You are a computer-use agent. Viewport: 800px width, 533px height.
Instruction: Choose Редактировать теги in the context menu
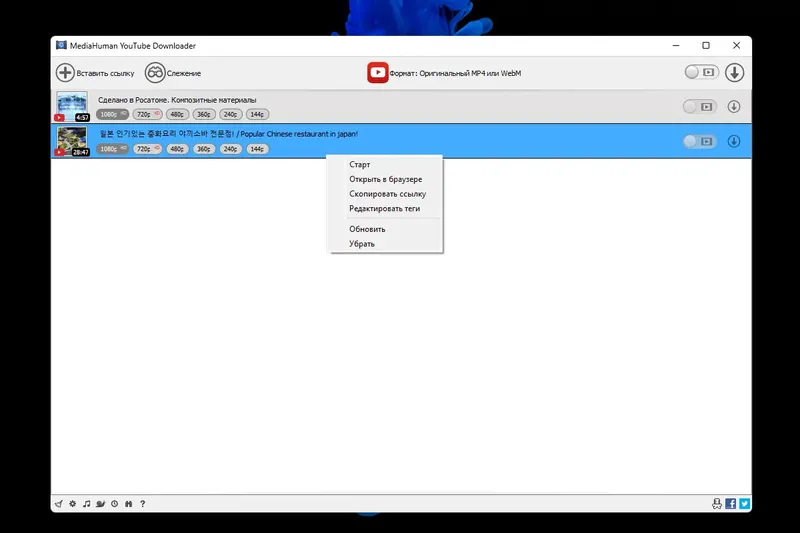click(x=385, y=209)
